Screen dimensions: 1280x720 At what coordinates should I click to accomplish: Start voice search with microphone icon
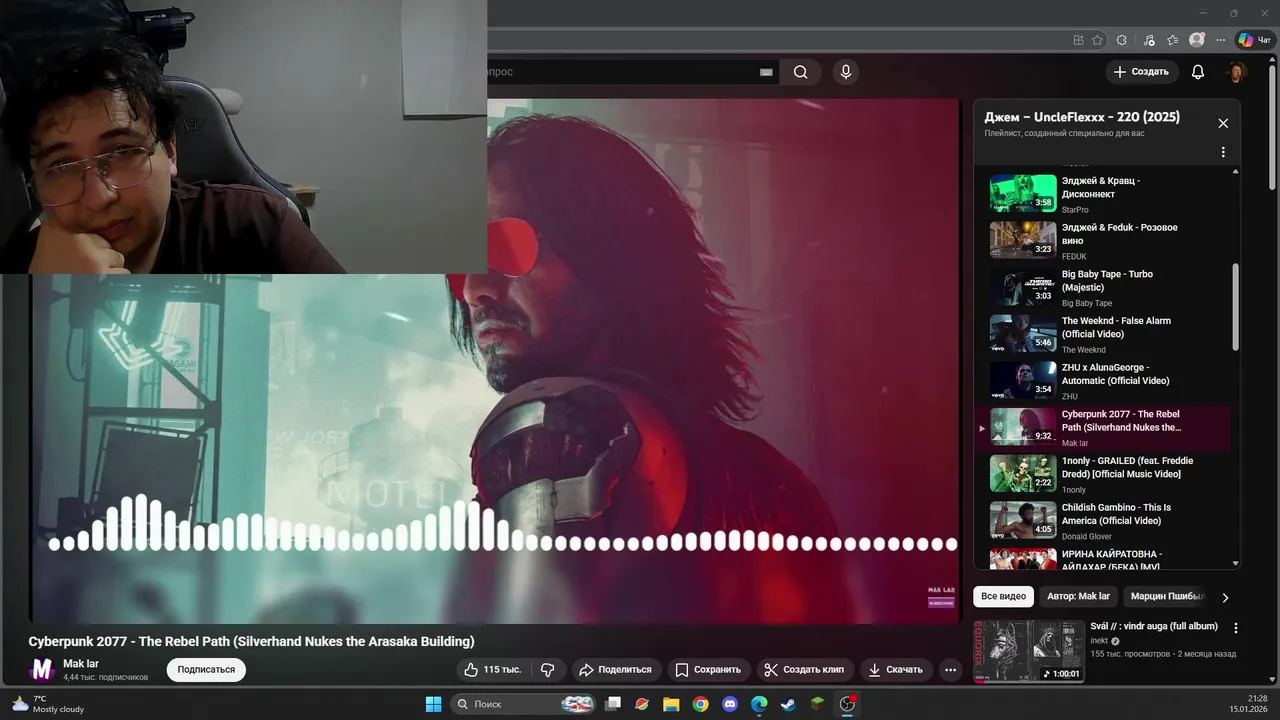click(x=846, y=72)
